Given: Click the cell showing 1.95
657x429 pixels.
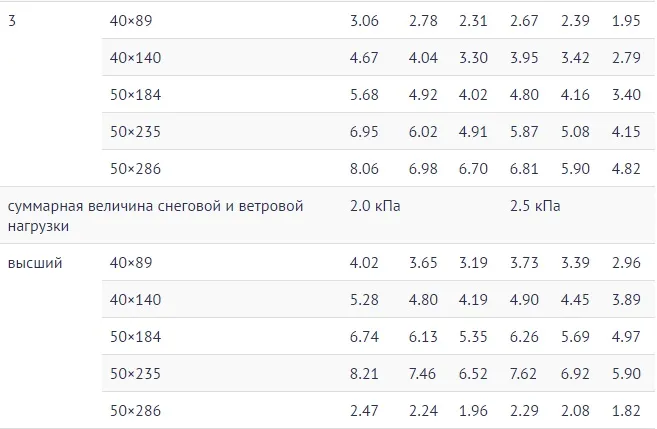Looking at the screenshot, I should tap(628, 21).
